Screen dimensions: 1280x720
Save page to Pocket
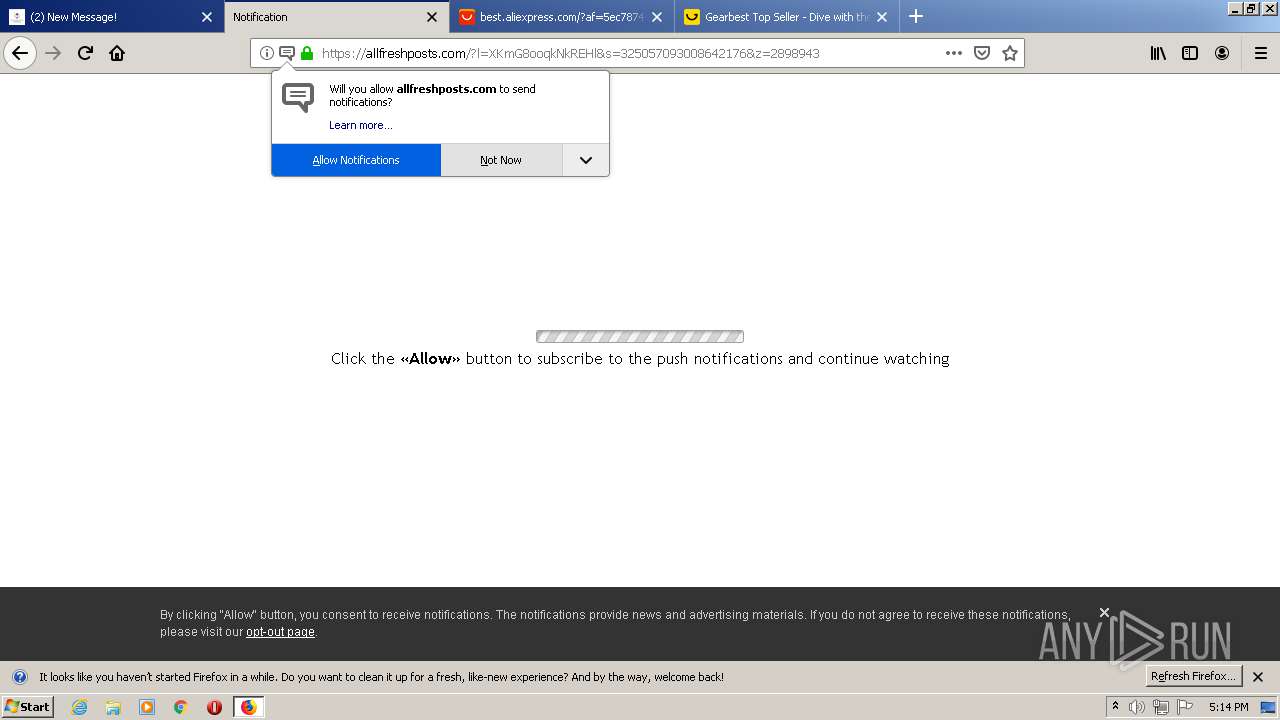click(x=982, y=53)
